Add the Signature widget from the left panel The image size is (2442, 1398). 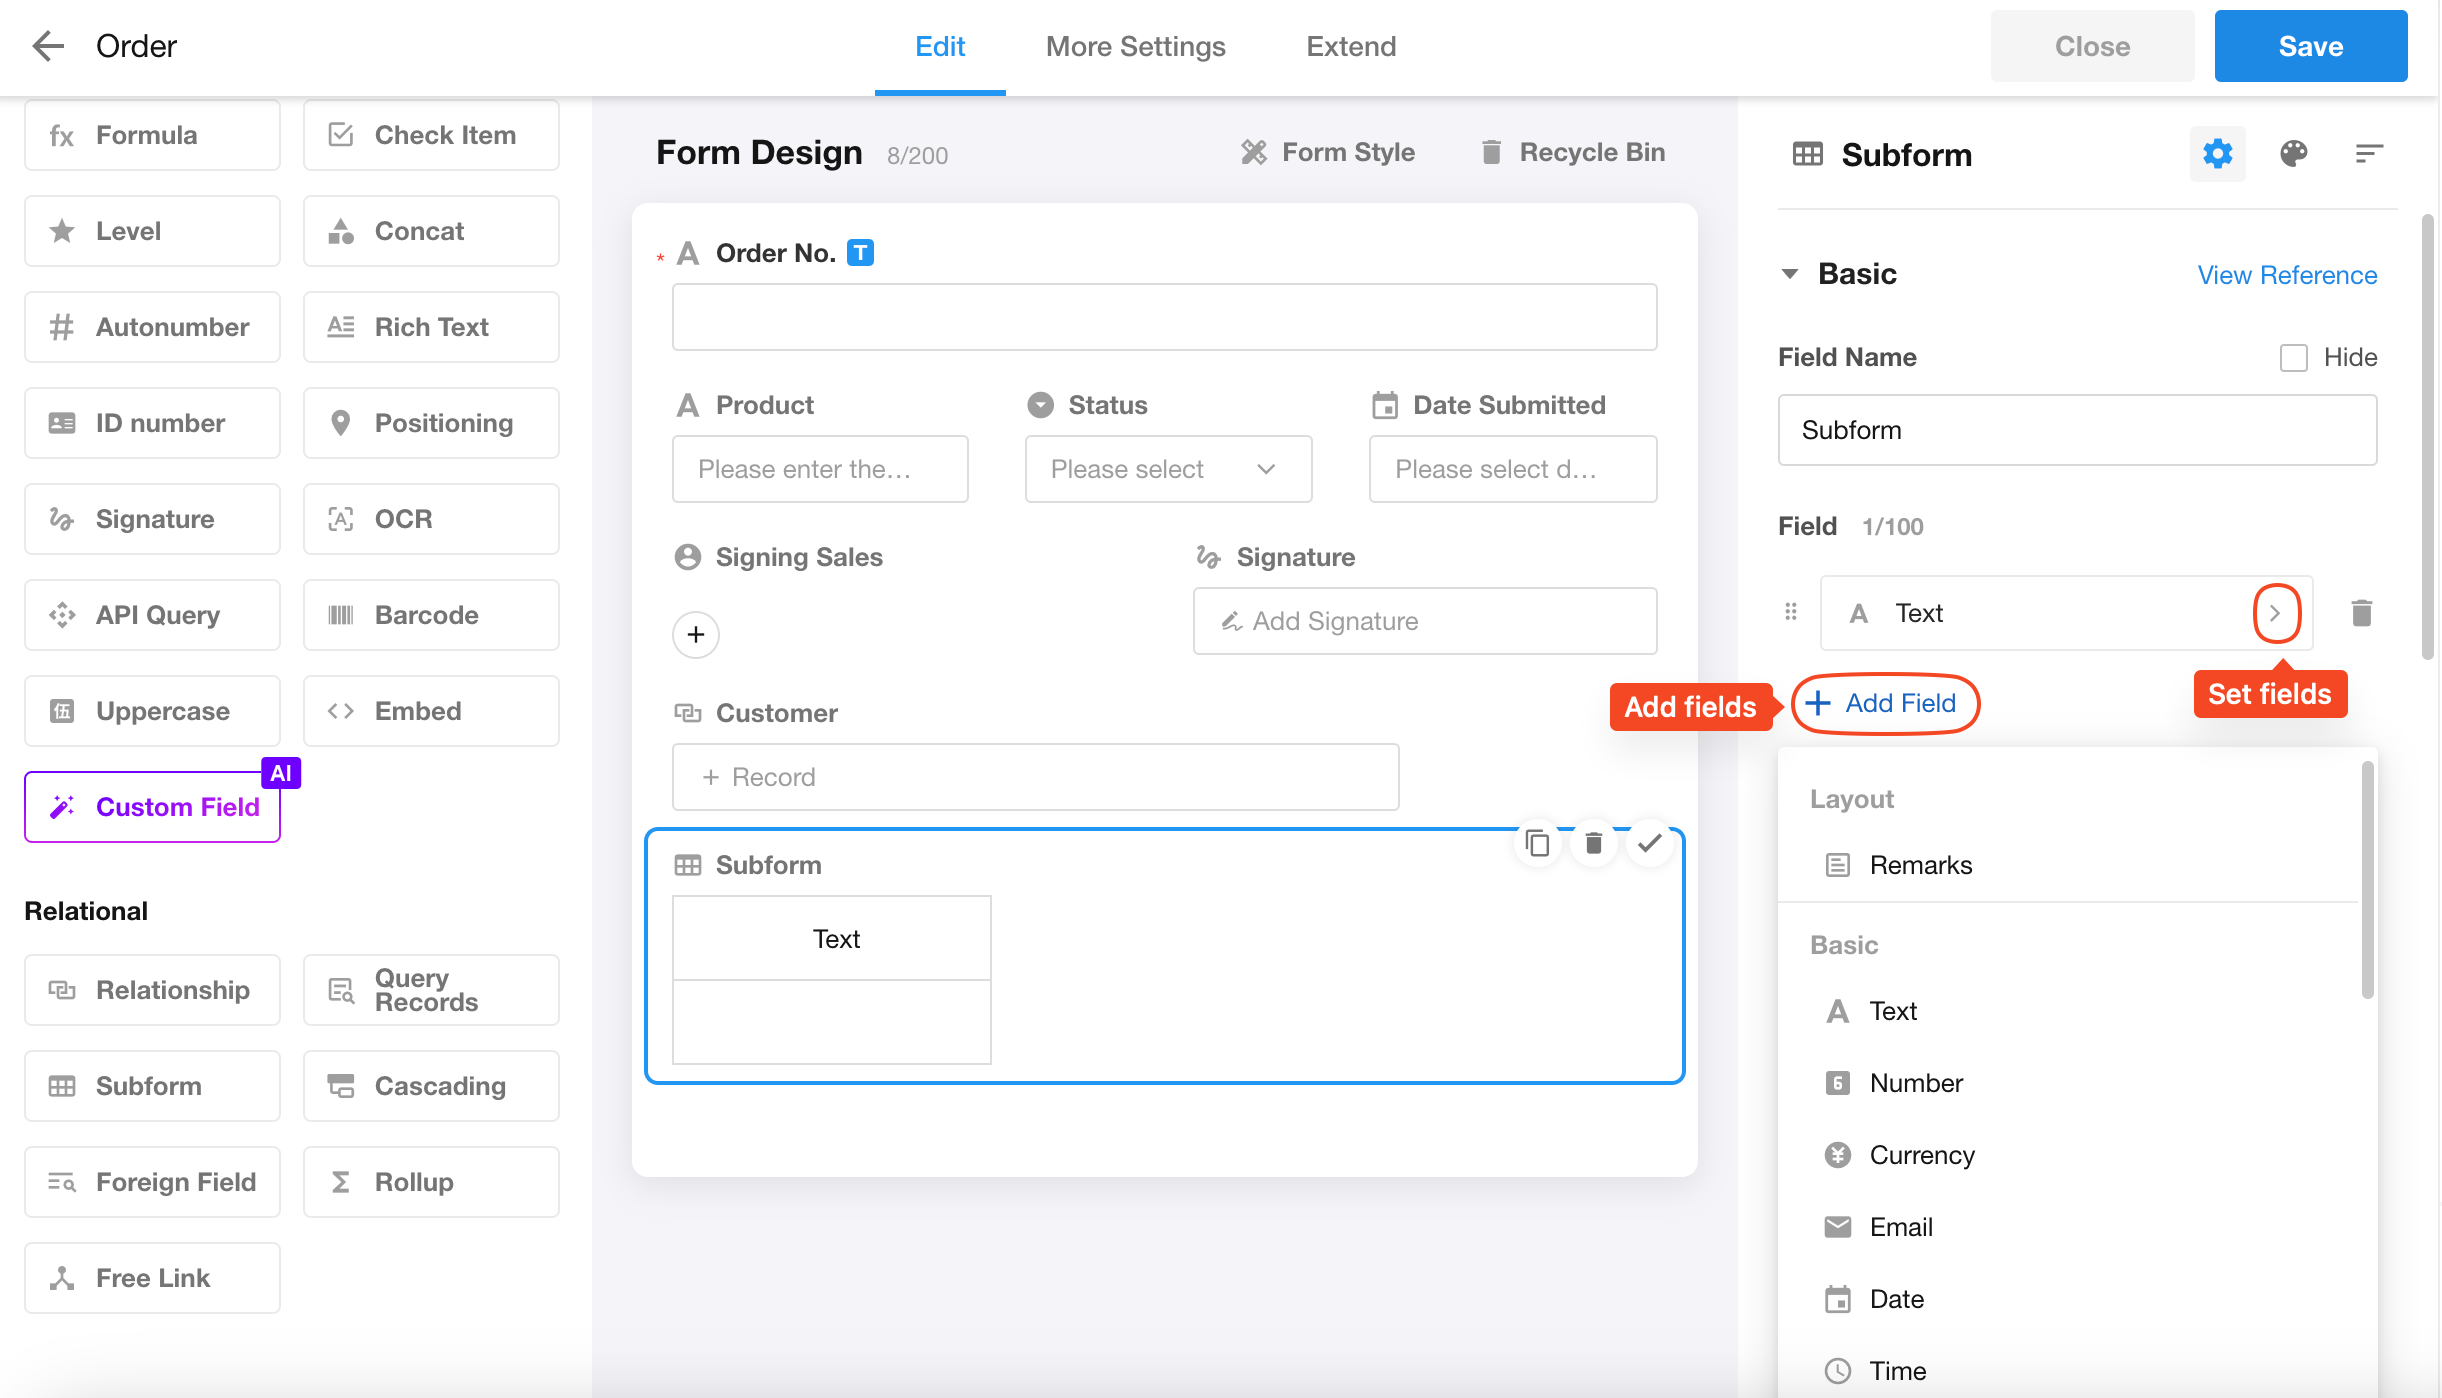pyautogui.click(x=152, y=519)
